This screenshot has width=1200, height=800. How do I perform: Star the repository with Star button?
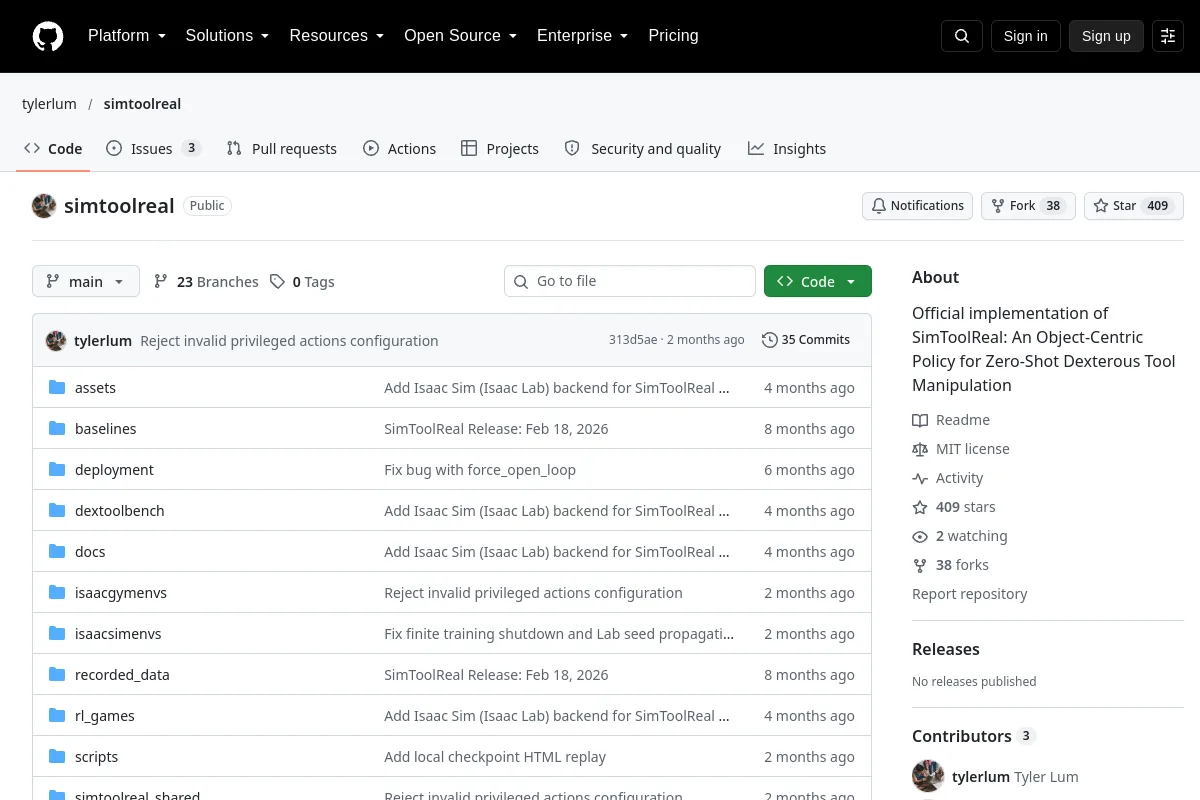click(1134, 206)
